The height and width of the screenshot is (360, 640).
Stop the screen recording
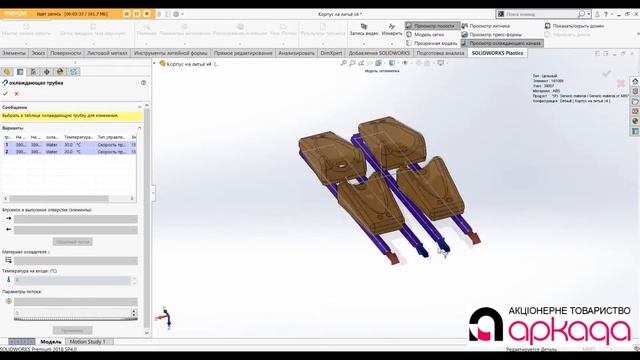[x=147, y=14]
